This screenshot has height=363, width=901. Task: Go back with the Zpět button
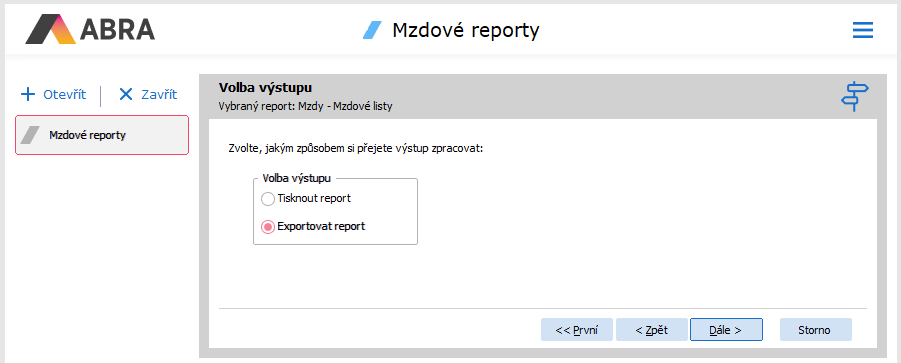652,330
